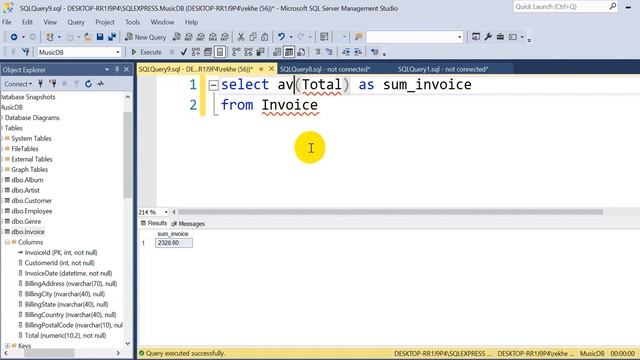Select the dbo.Employee table

click(x=32, y=211)
